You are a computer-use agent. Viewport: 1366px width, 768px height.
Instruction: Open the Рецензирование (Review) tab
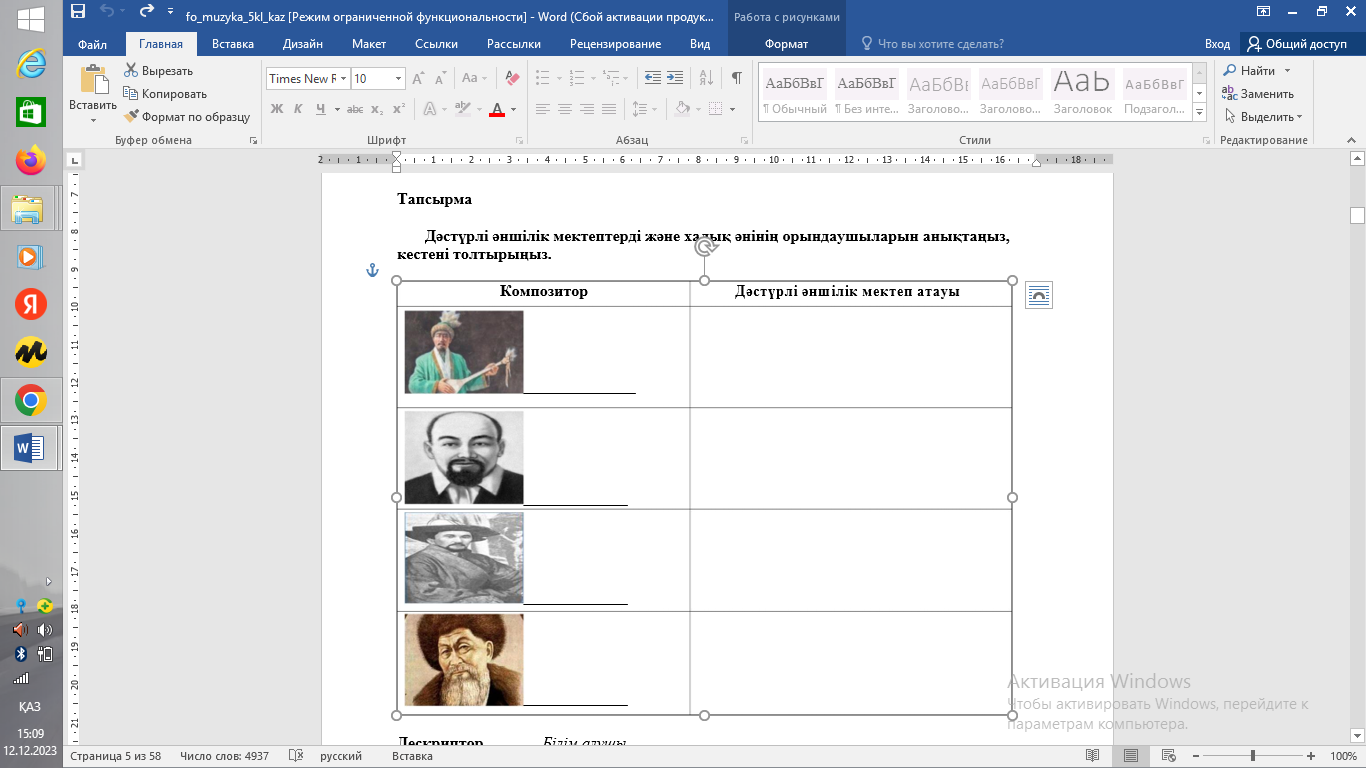(x=615, y=44)
